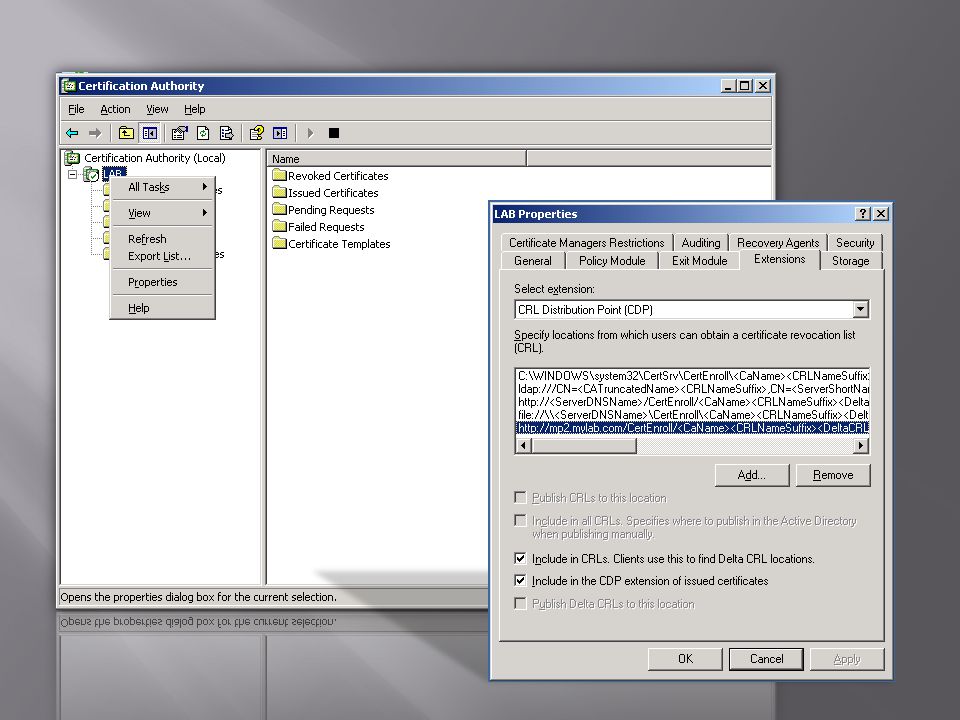
Task: Toggle 'Include in the CDP extension' checkbox
Action: [520, 580]
